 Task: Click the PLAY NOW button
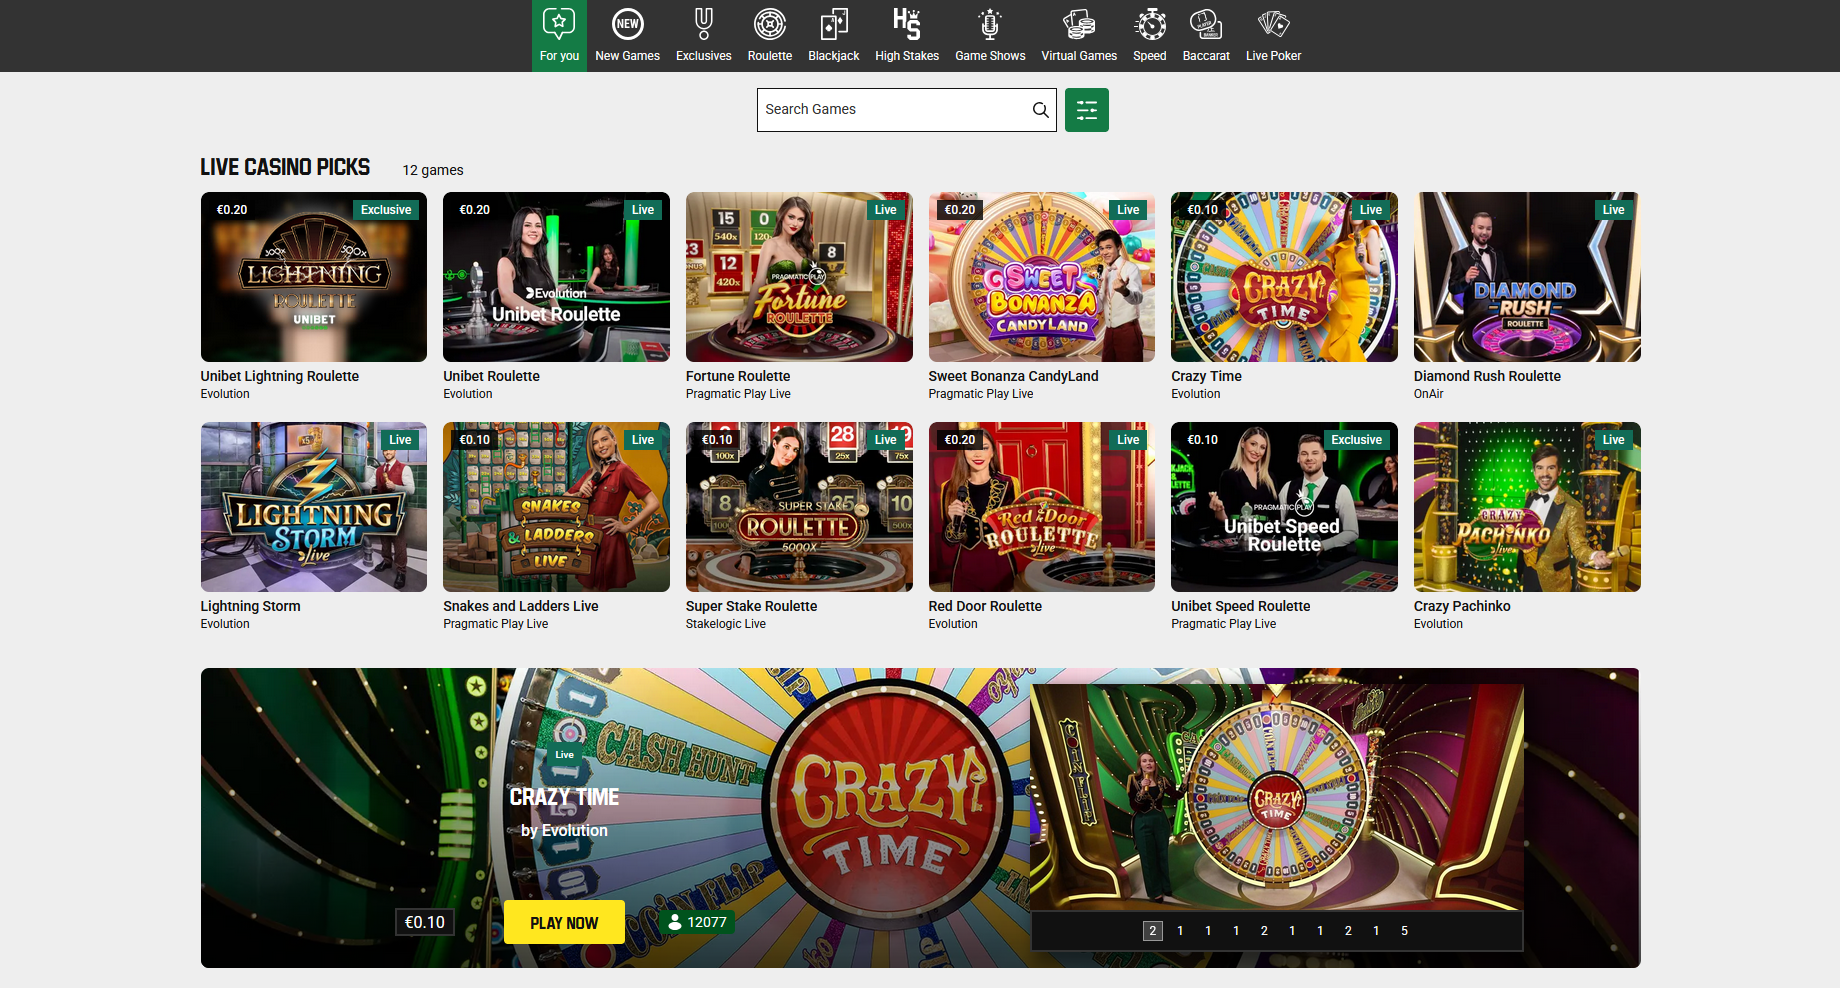click(564, 922)
